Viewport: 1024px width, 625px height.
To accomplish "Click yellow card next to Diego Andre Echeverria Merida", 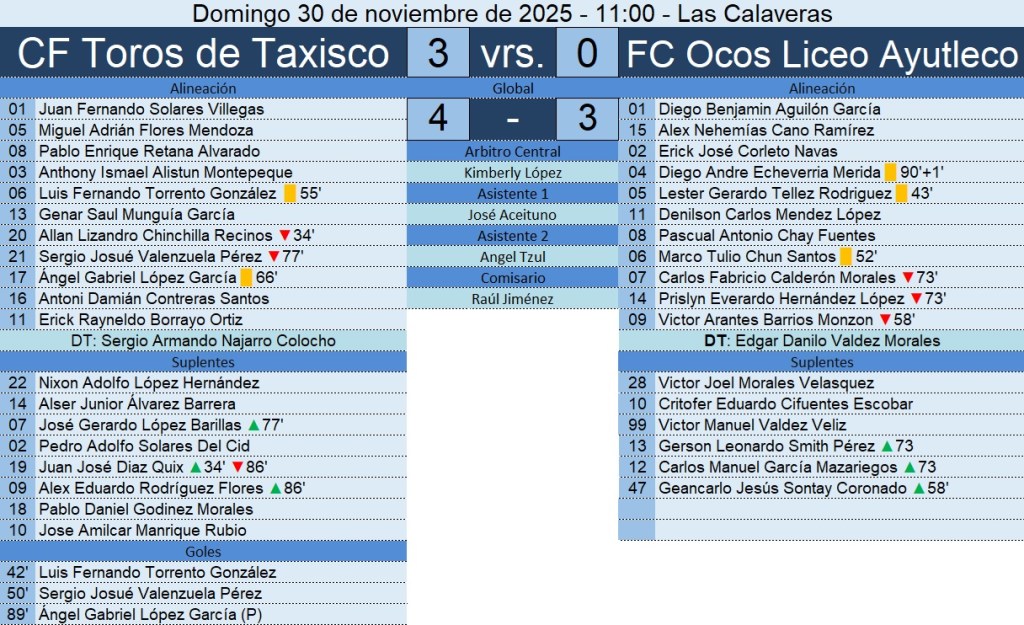I will (x=890, y=173).
